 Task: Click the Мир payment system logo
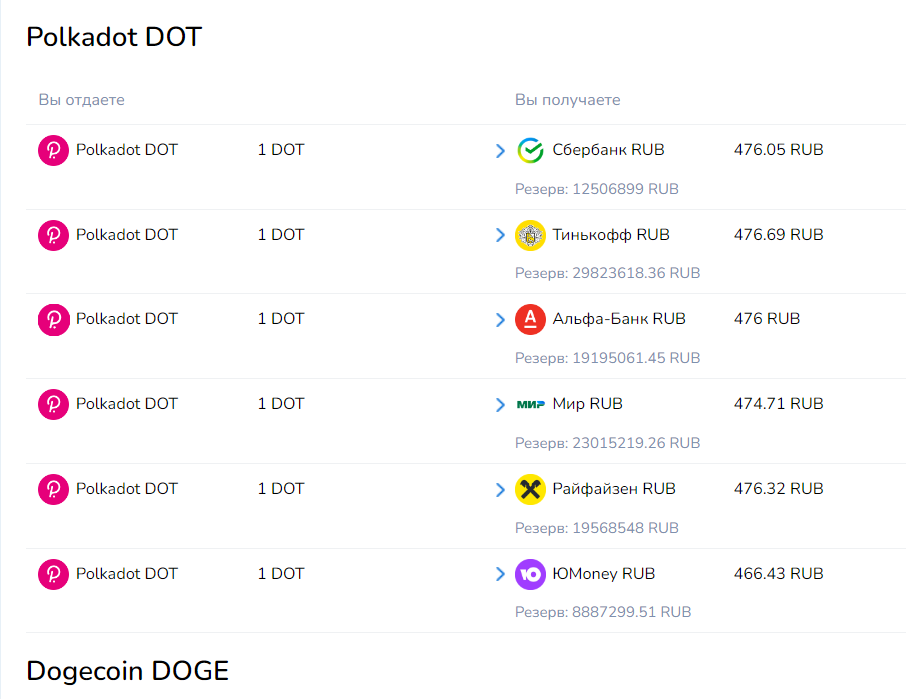(x=530, y=404)
